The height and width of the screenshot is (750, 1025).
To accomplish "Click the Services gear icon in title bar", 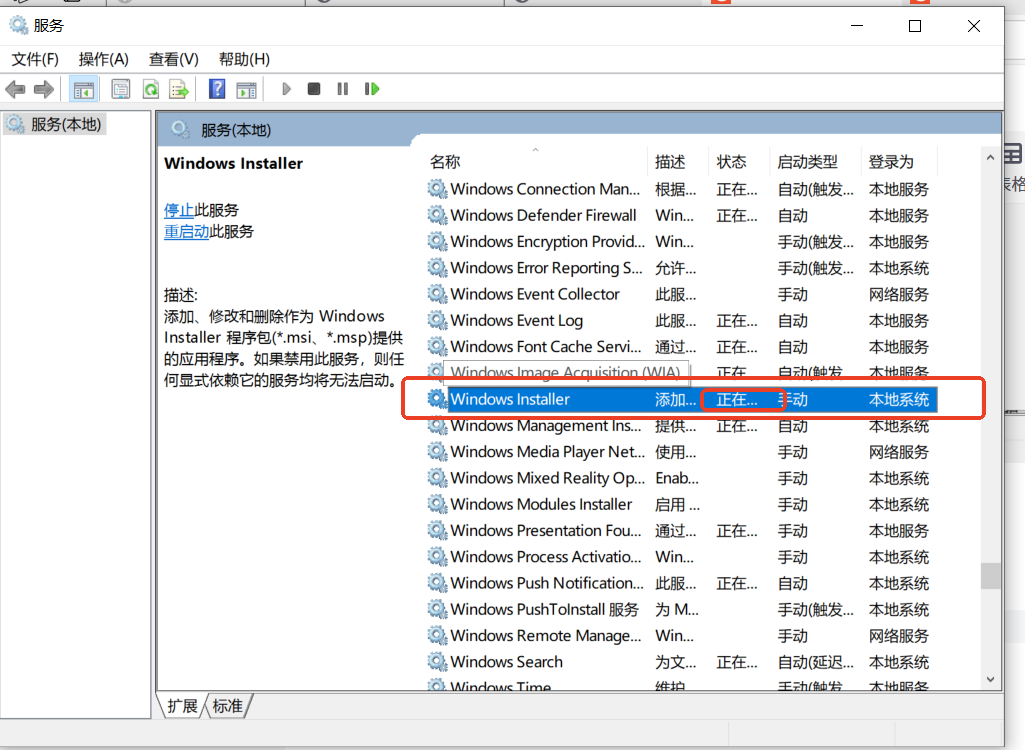I will pos(18,25).
